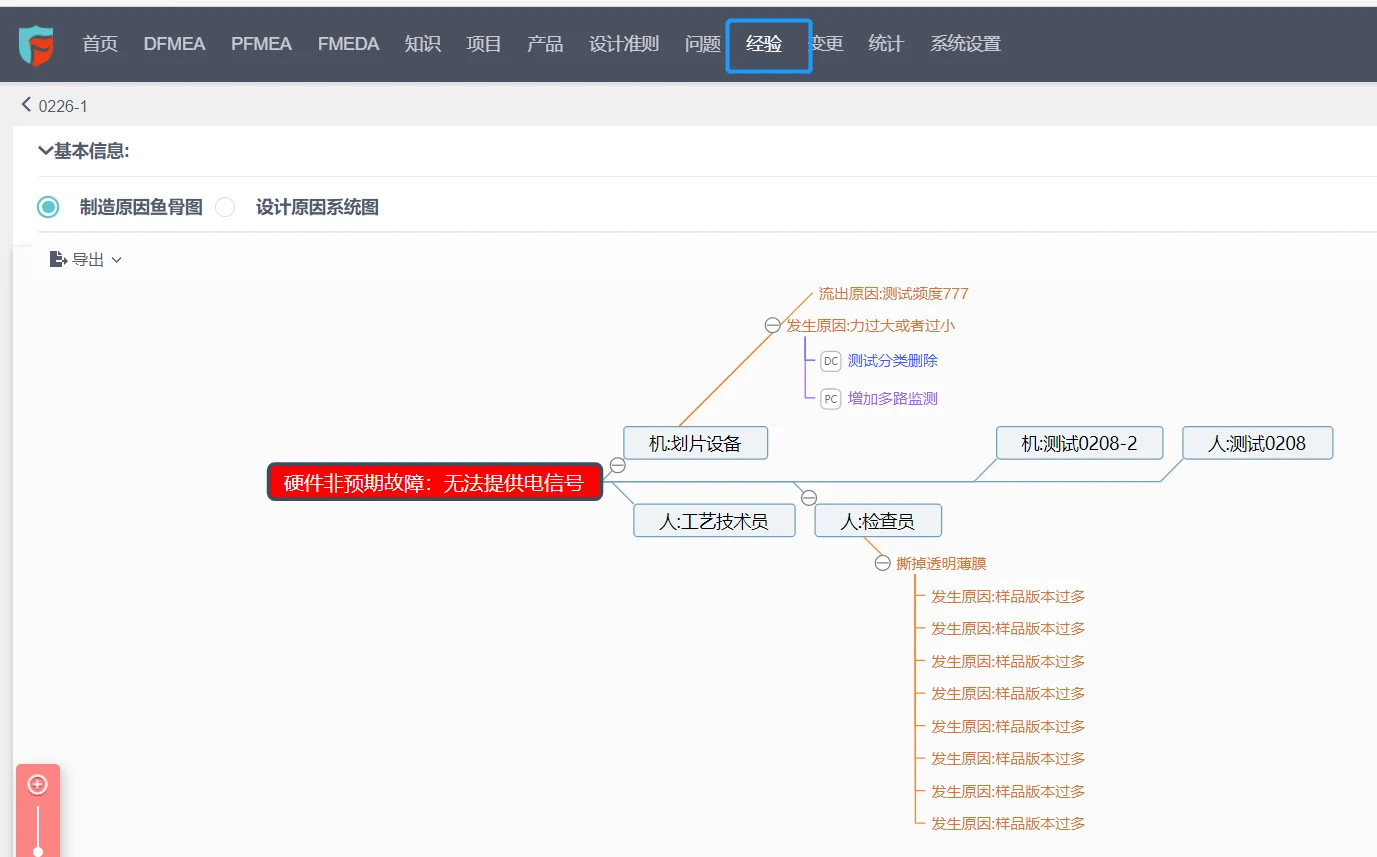Collapse the 撕掉透明薄膜 node

pyautogui.click(x=882, y=563)
